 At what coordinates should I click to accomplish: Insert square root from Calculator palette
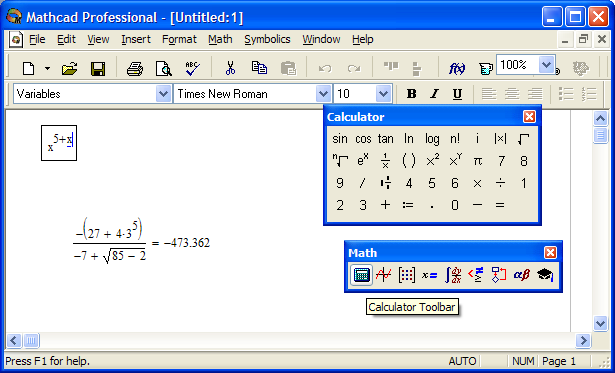[x=523, y=139]
